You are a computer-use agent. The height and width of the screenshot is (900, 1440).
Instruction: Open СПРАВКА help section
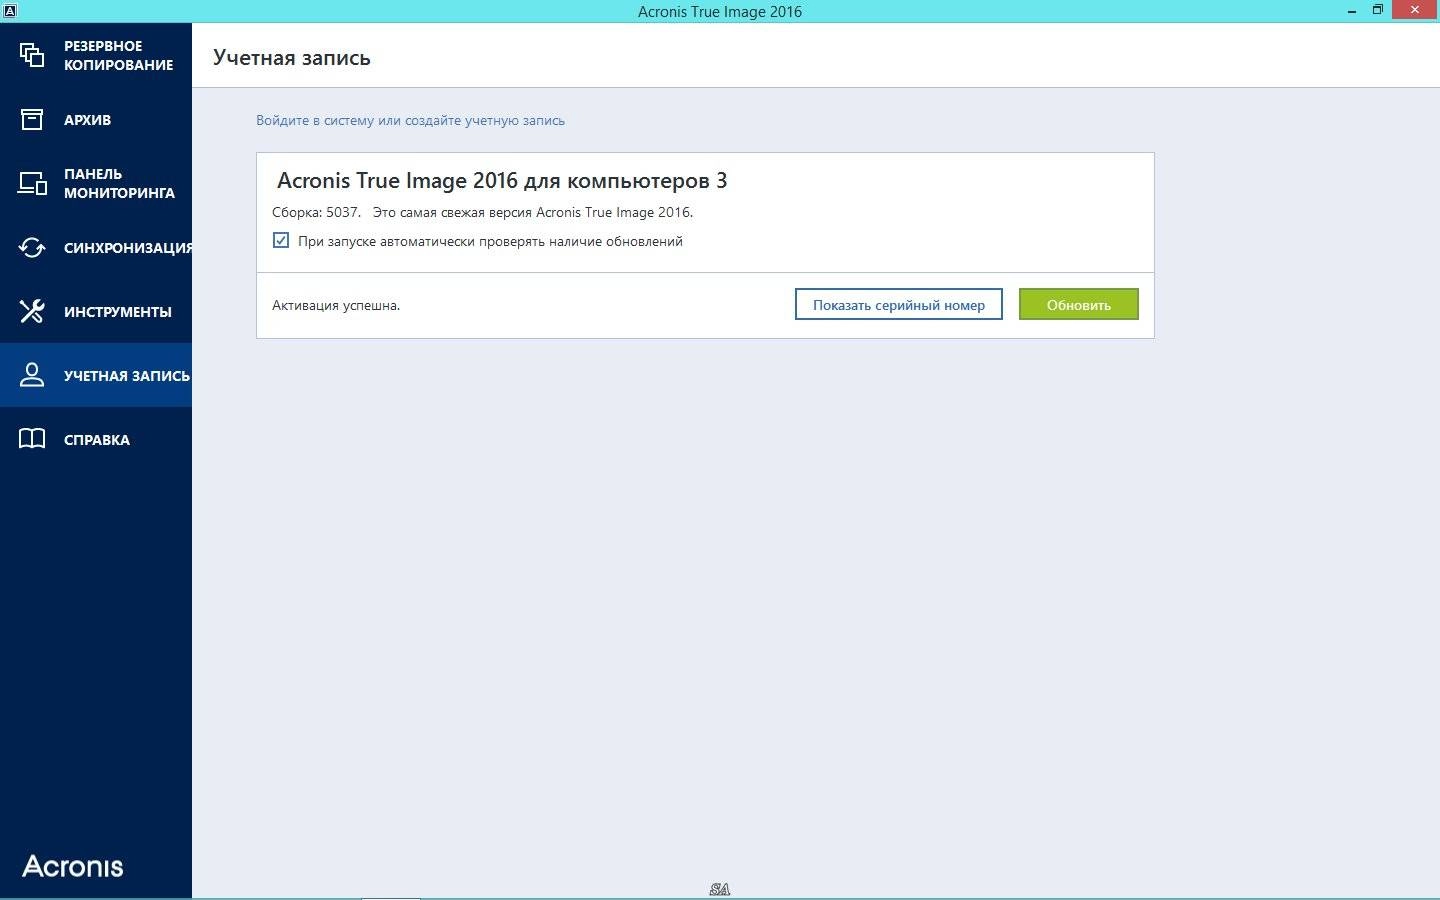[96, 439]
